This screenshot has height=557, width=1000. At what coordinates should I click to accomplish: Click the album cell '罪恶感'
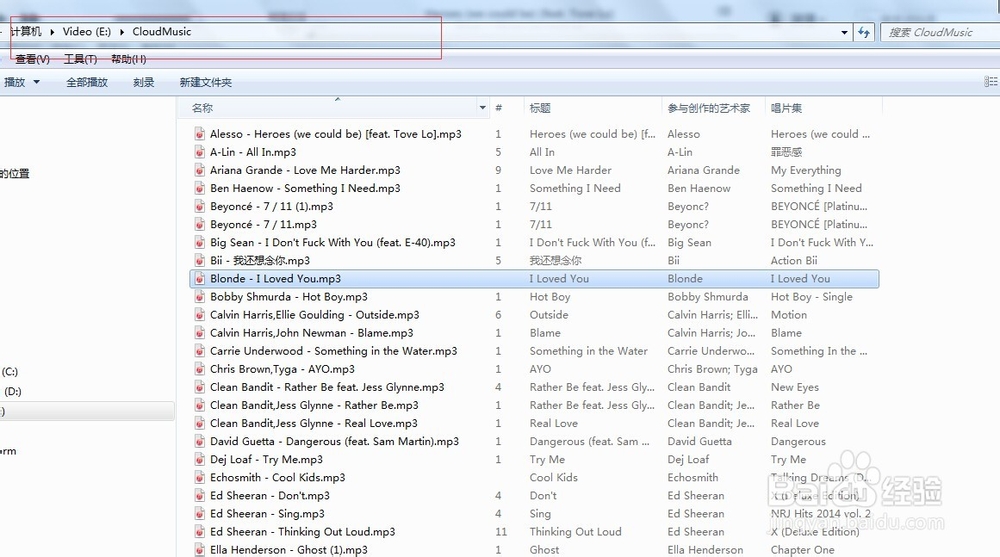click(x=786, y=152)
